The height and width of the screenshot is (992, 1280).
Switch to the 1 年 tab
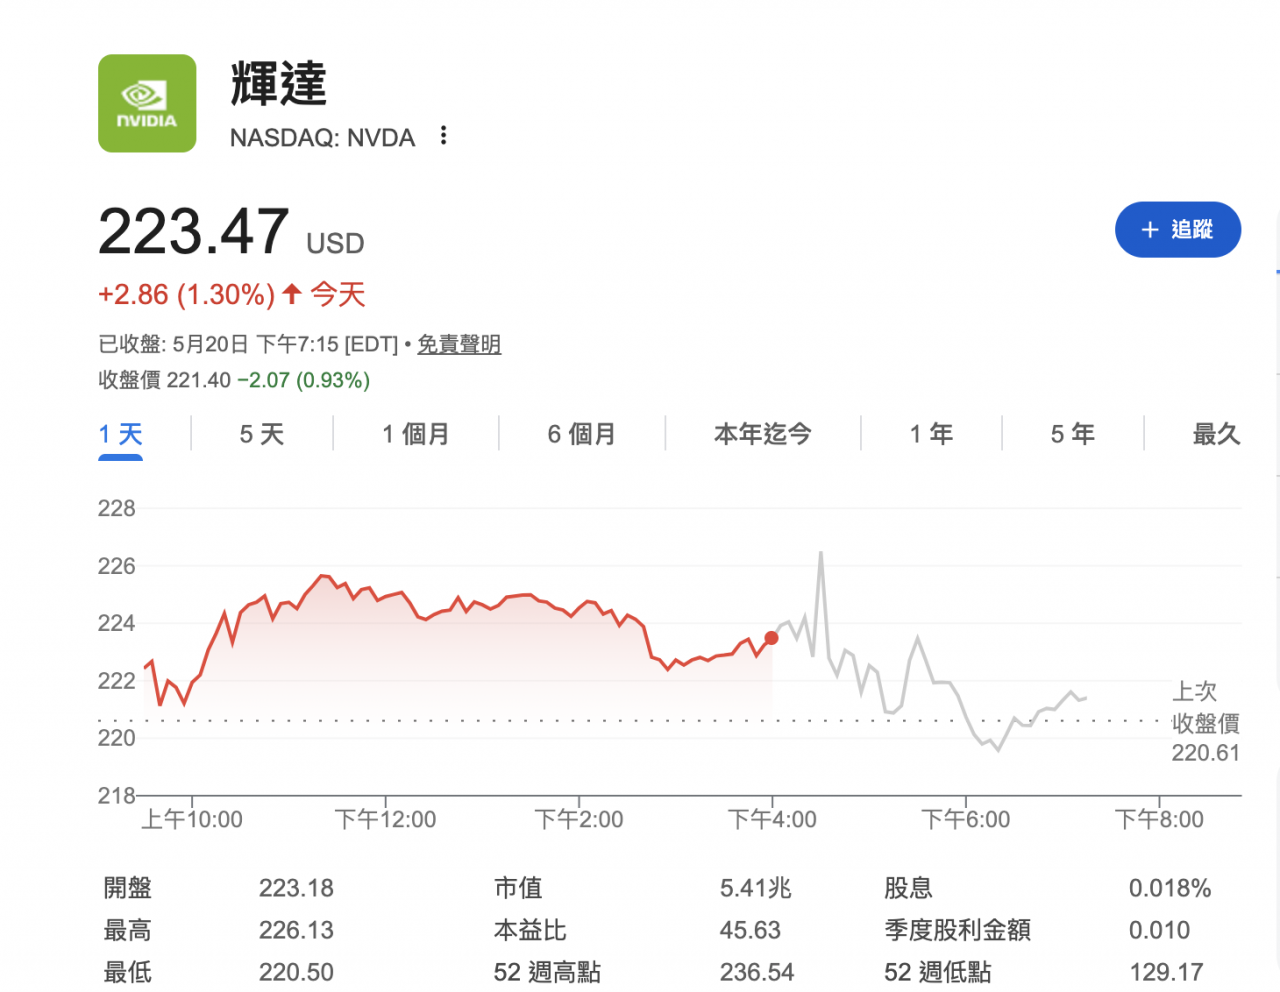(x=931, y=434)
